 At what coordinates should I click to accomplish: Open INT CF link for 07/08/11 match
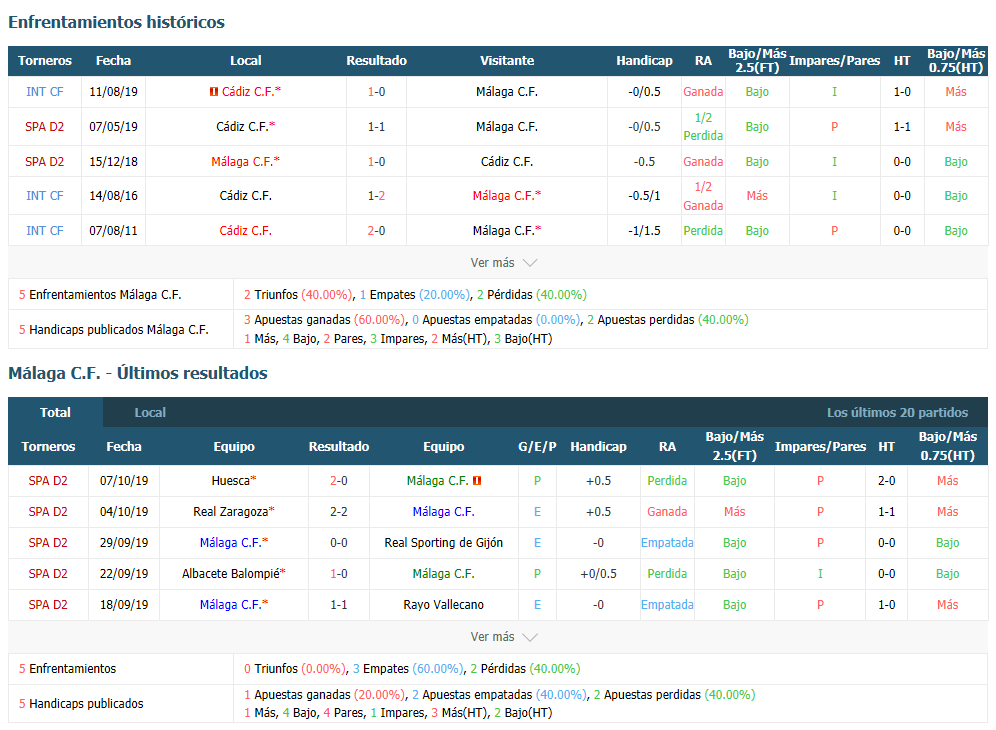point(44,231)
